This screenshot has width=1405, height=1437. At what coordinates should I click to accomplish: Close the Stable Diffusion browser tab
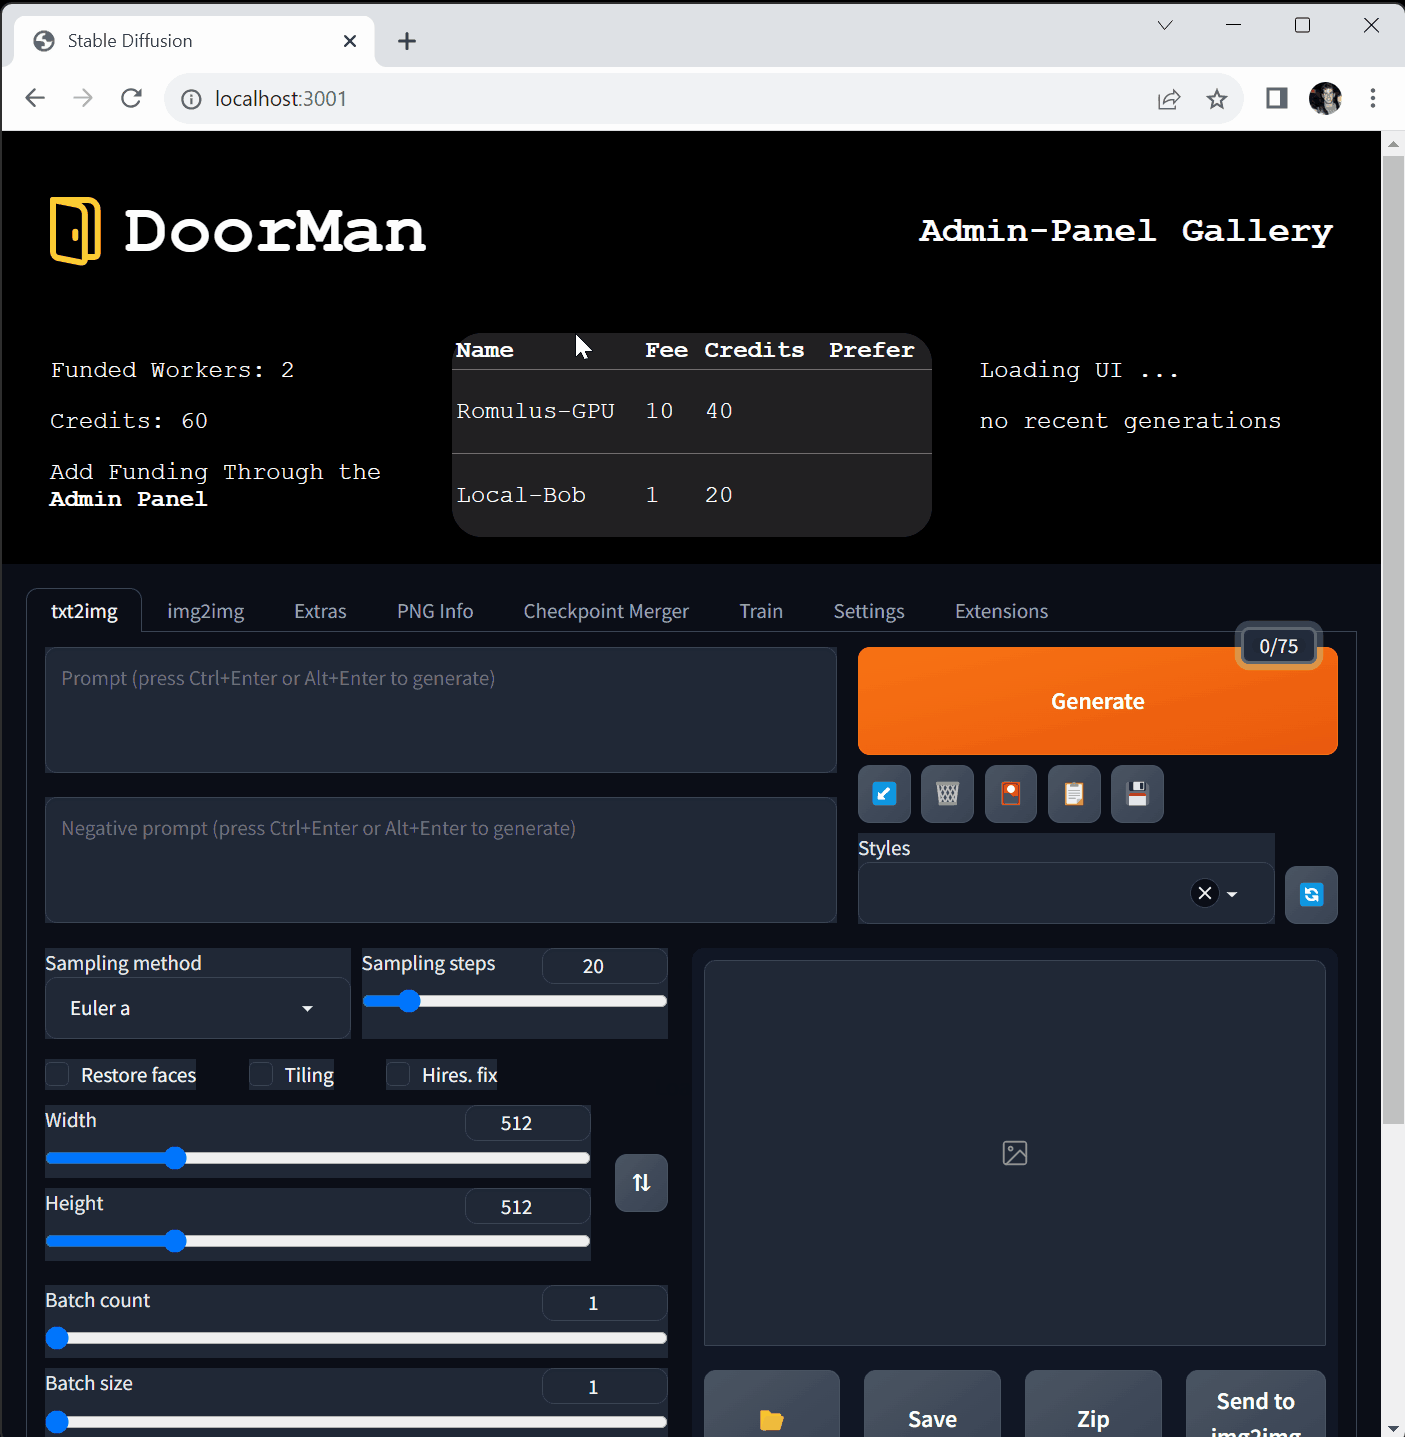coord(350,41)
